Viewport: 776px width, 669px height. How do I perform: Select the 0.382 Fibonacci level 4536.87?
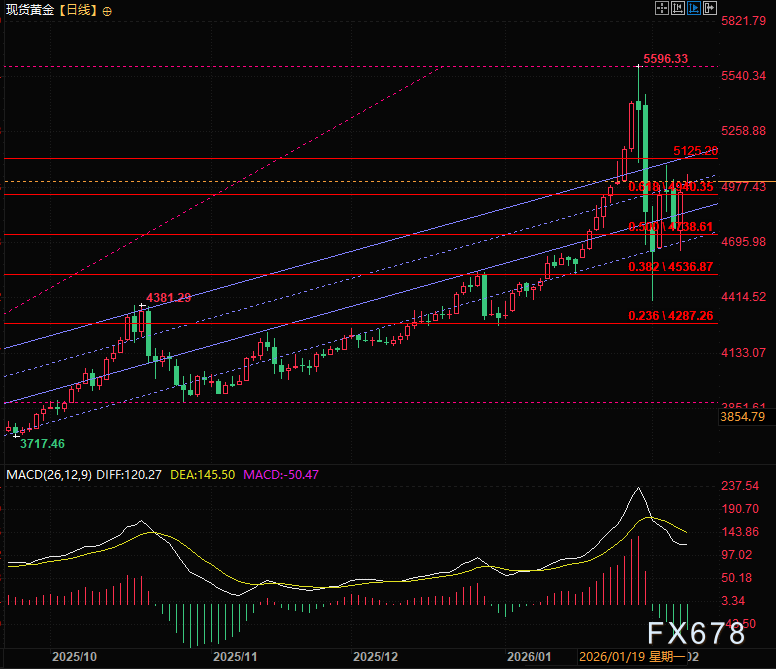click(x=671, y=267)
